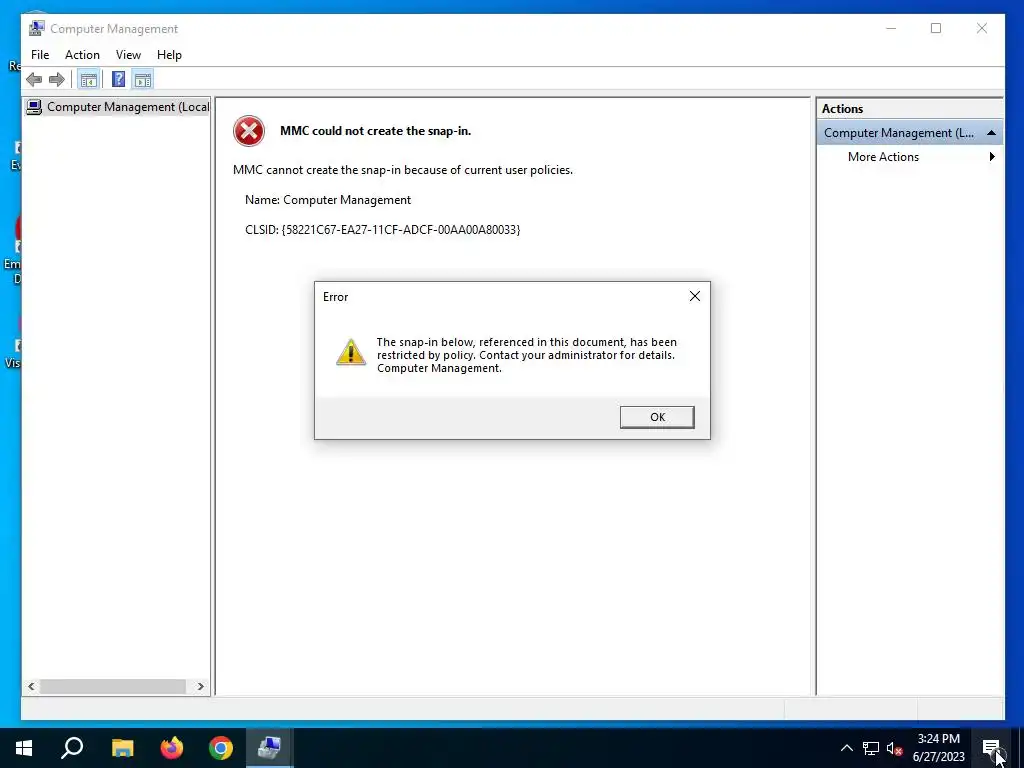Click the Computer Management title bar icon
This screenshot has height=768, width=1024.
click(37, 28)
